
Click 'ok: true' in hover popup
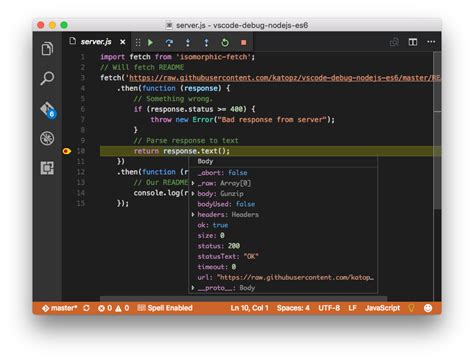(x=213, y=225)
